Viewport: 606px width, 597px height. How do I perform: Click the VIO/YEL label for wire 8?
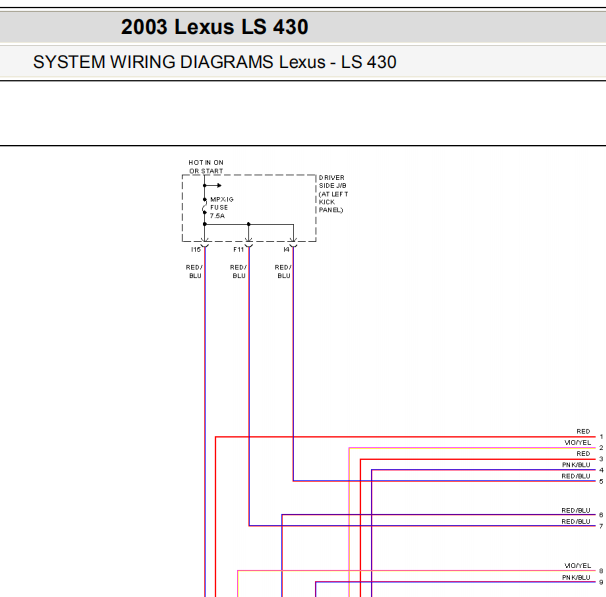[577, 566]
